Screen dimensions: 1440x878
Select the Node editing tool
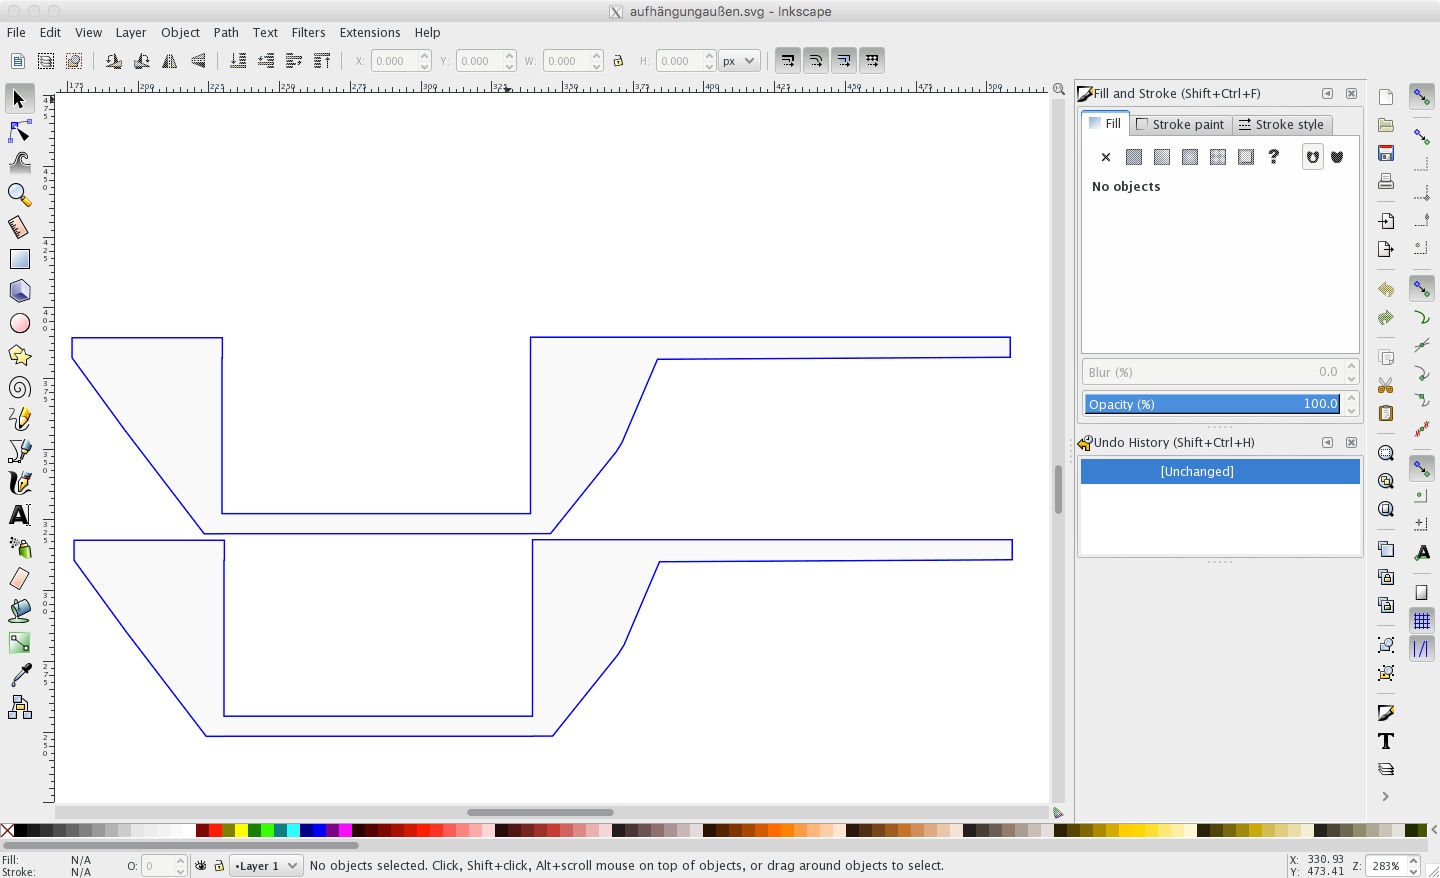click(x=19, y=131)
